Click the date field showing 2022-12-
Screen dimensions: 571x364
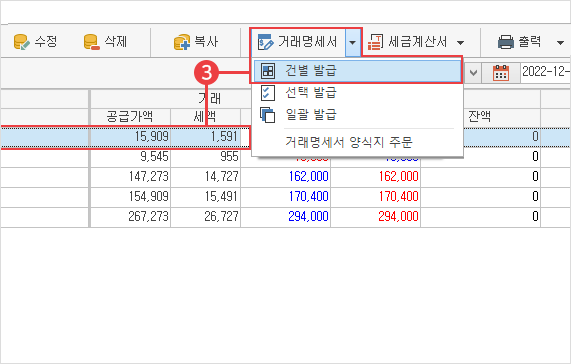[545, 72]
